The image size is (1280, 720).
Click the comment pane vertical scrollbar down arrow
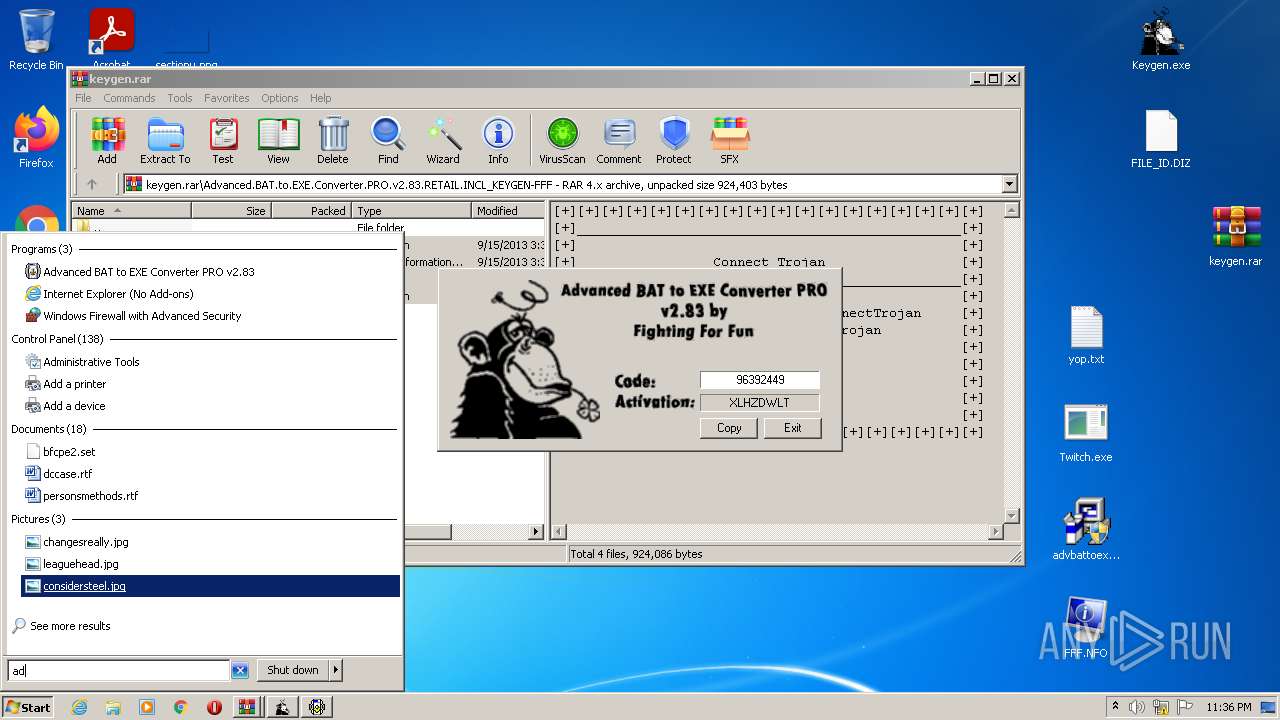tap(1011, 516)
